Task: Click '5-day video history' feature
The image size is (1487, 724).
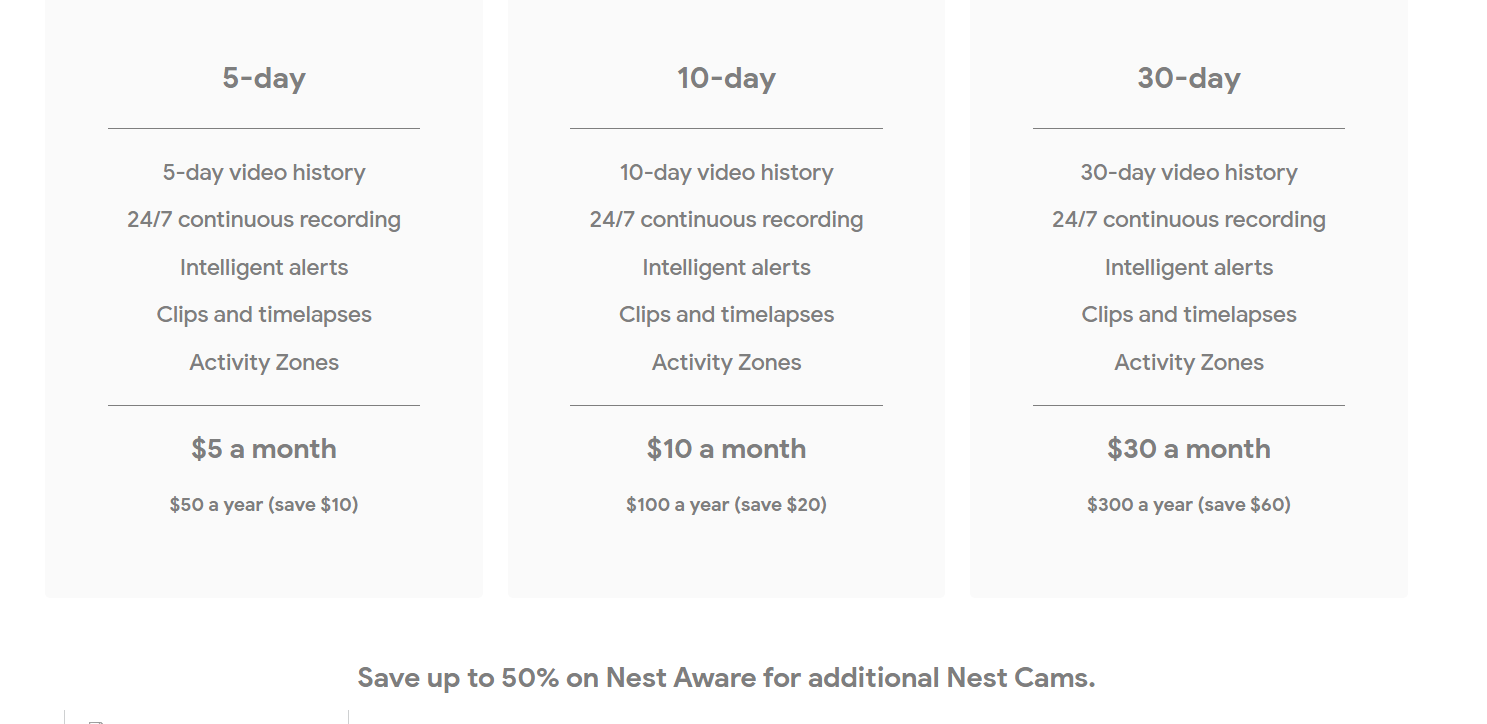Action: (264, 173)
